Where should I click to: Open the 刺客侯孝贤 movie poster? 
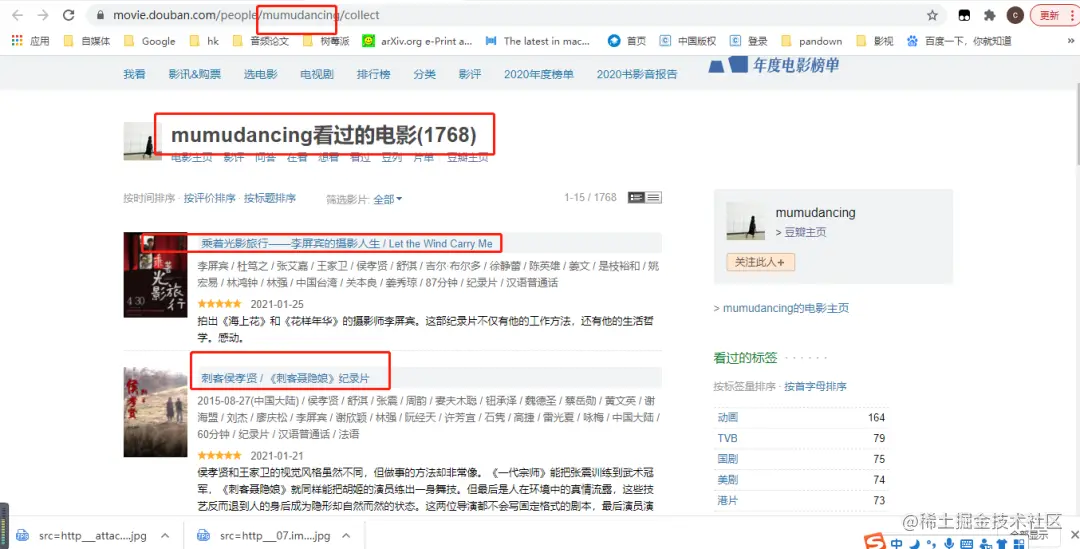coord(156,412)
